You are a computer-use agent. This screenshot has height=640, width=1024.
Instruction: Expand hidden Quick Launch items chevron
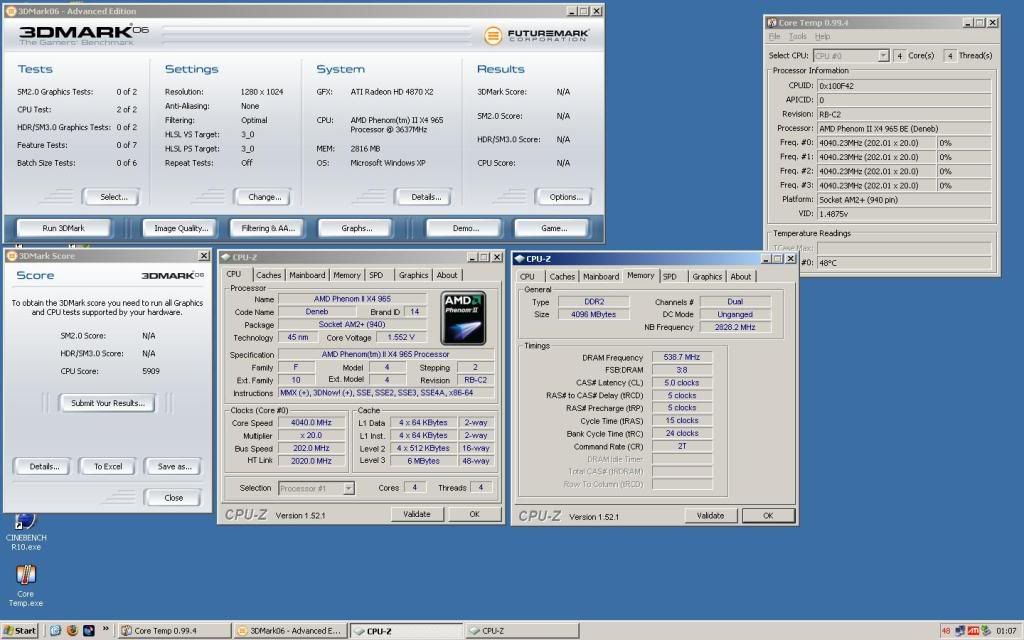pos(105,631)
